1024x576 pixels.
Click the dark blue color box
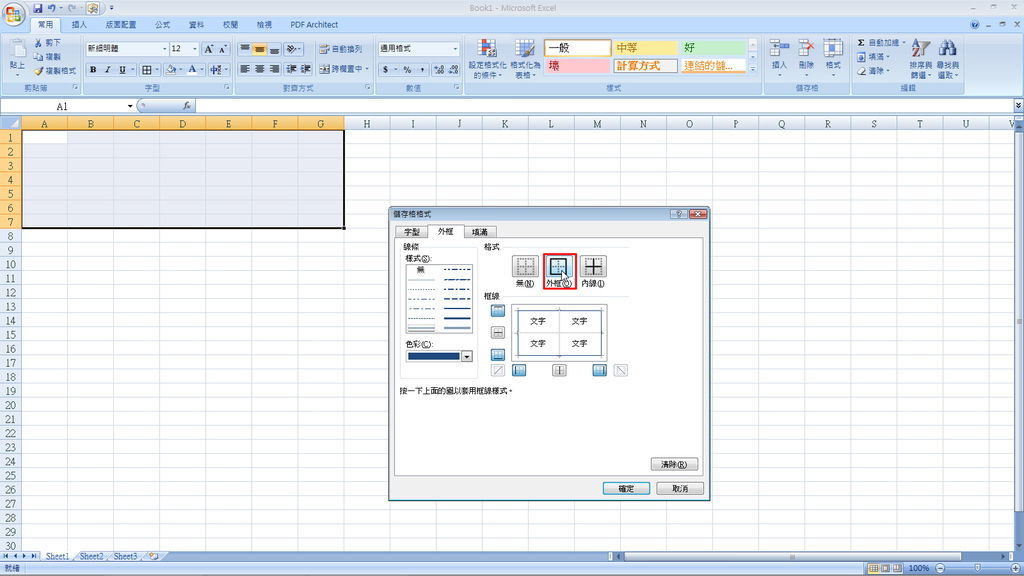(434, 357)
